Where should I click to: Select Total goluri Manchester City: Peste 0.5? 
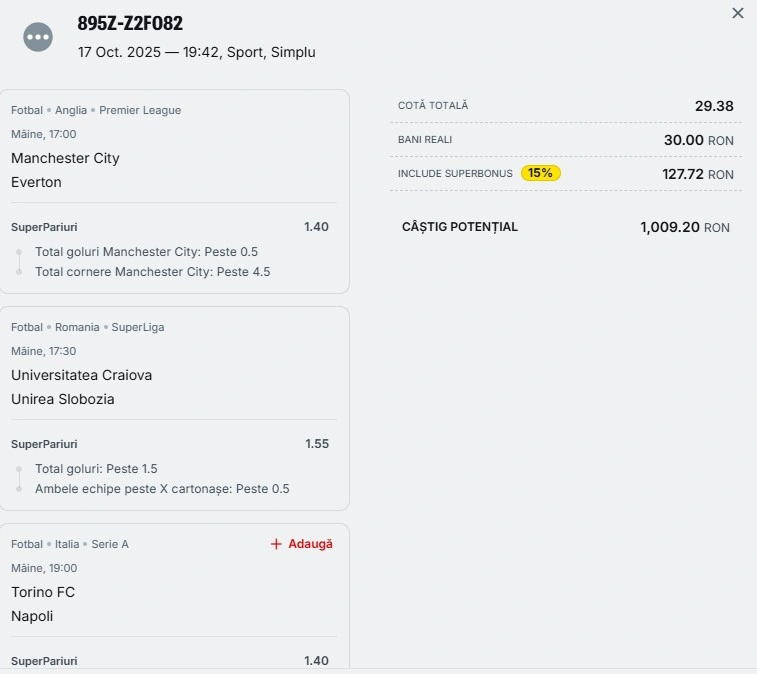146,252
